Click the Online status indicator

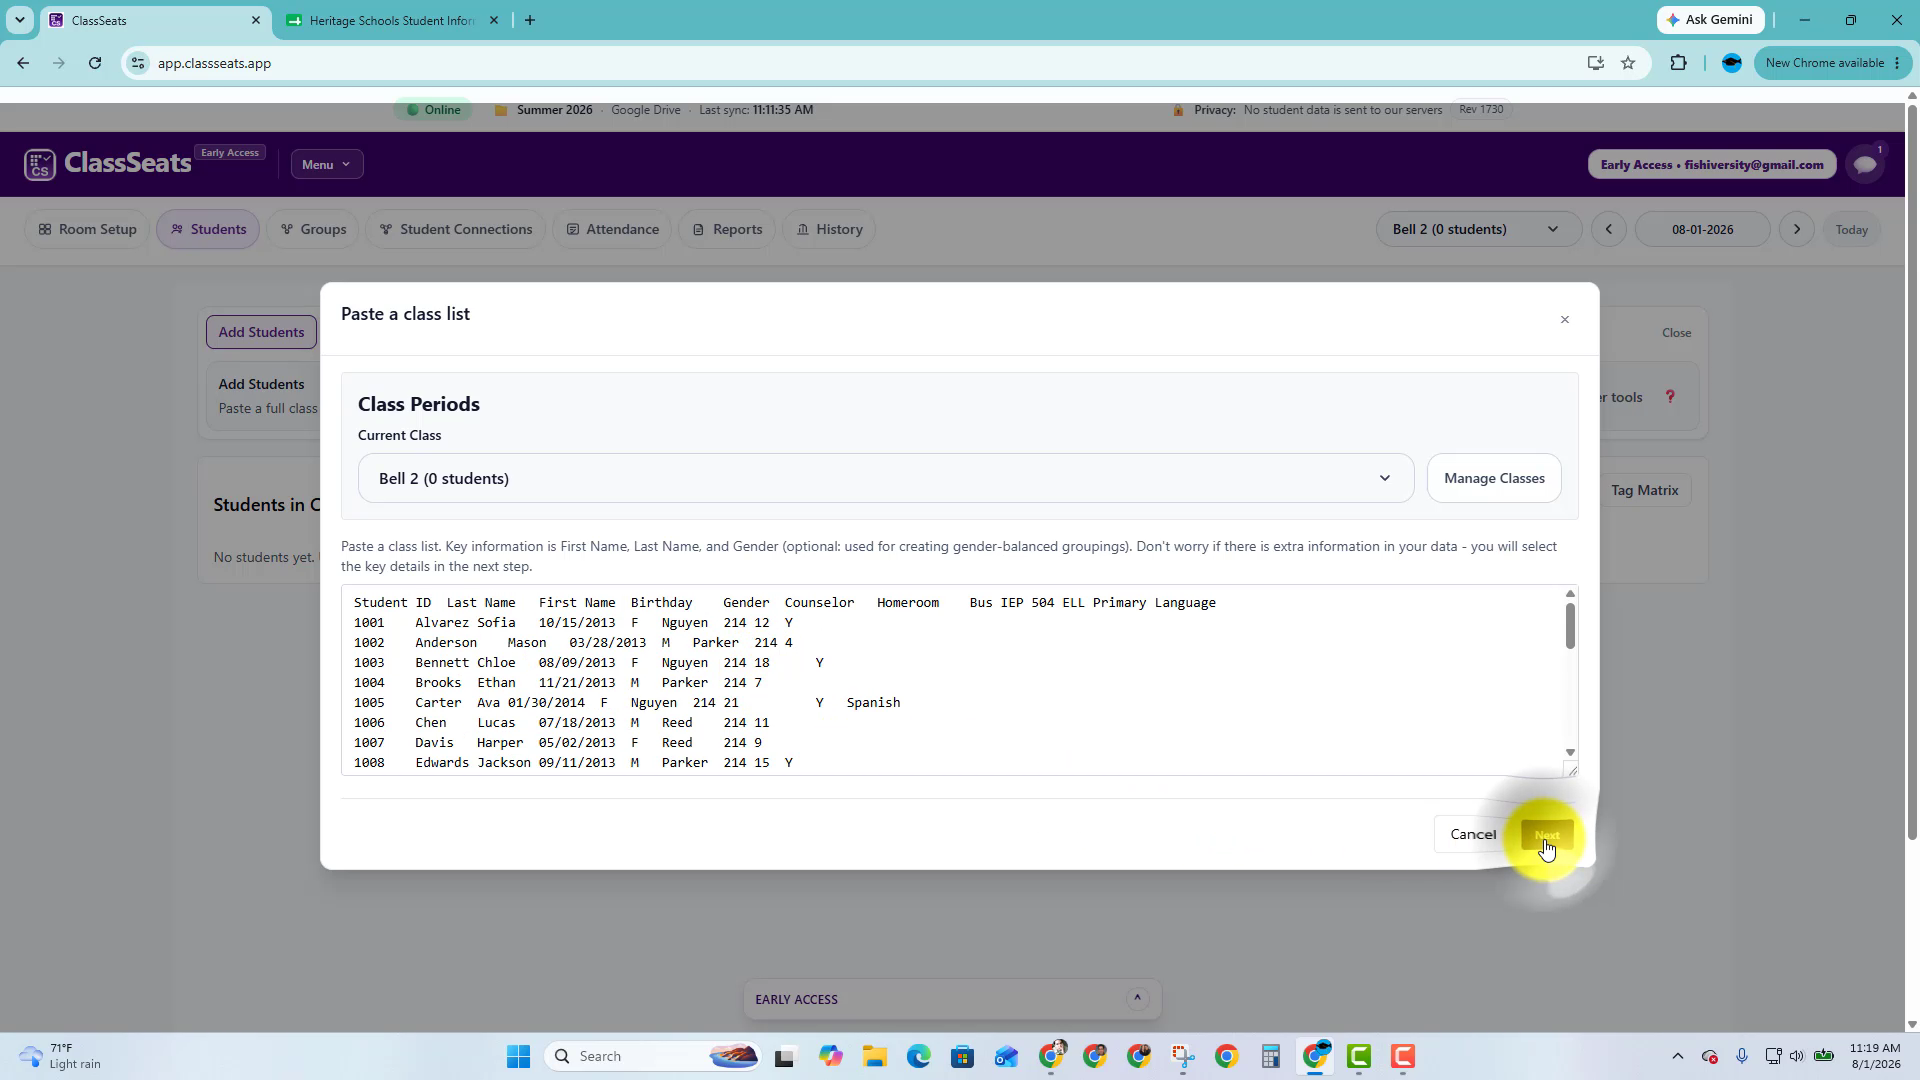point(434,110)
